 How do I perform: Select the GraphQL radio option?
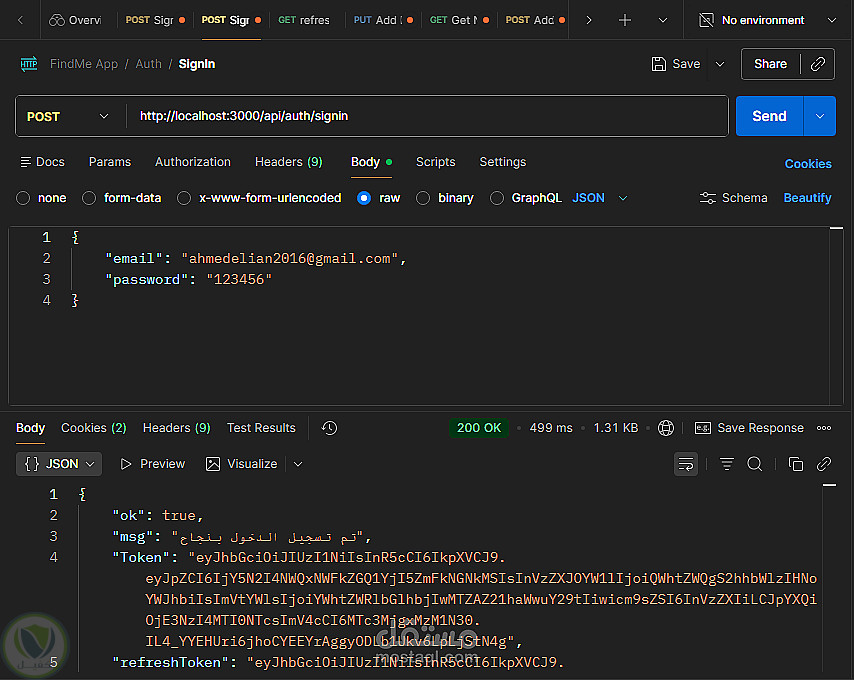pos(497,198)
